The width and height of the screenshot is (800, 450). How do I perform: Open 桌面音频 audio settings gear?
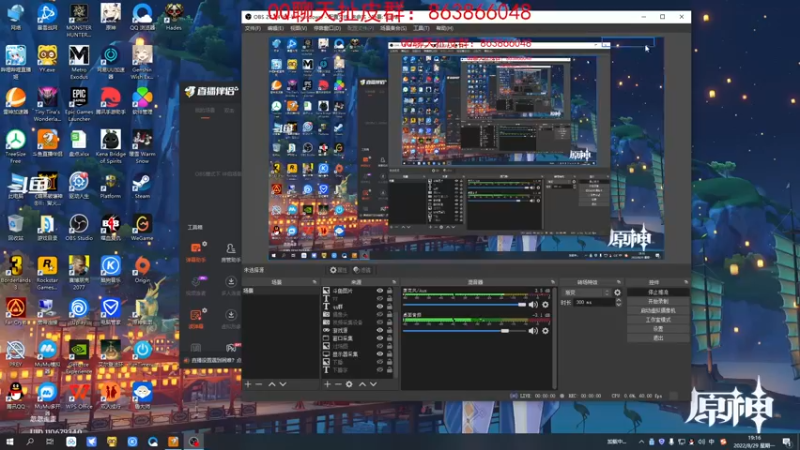click(545, 331)
